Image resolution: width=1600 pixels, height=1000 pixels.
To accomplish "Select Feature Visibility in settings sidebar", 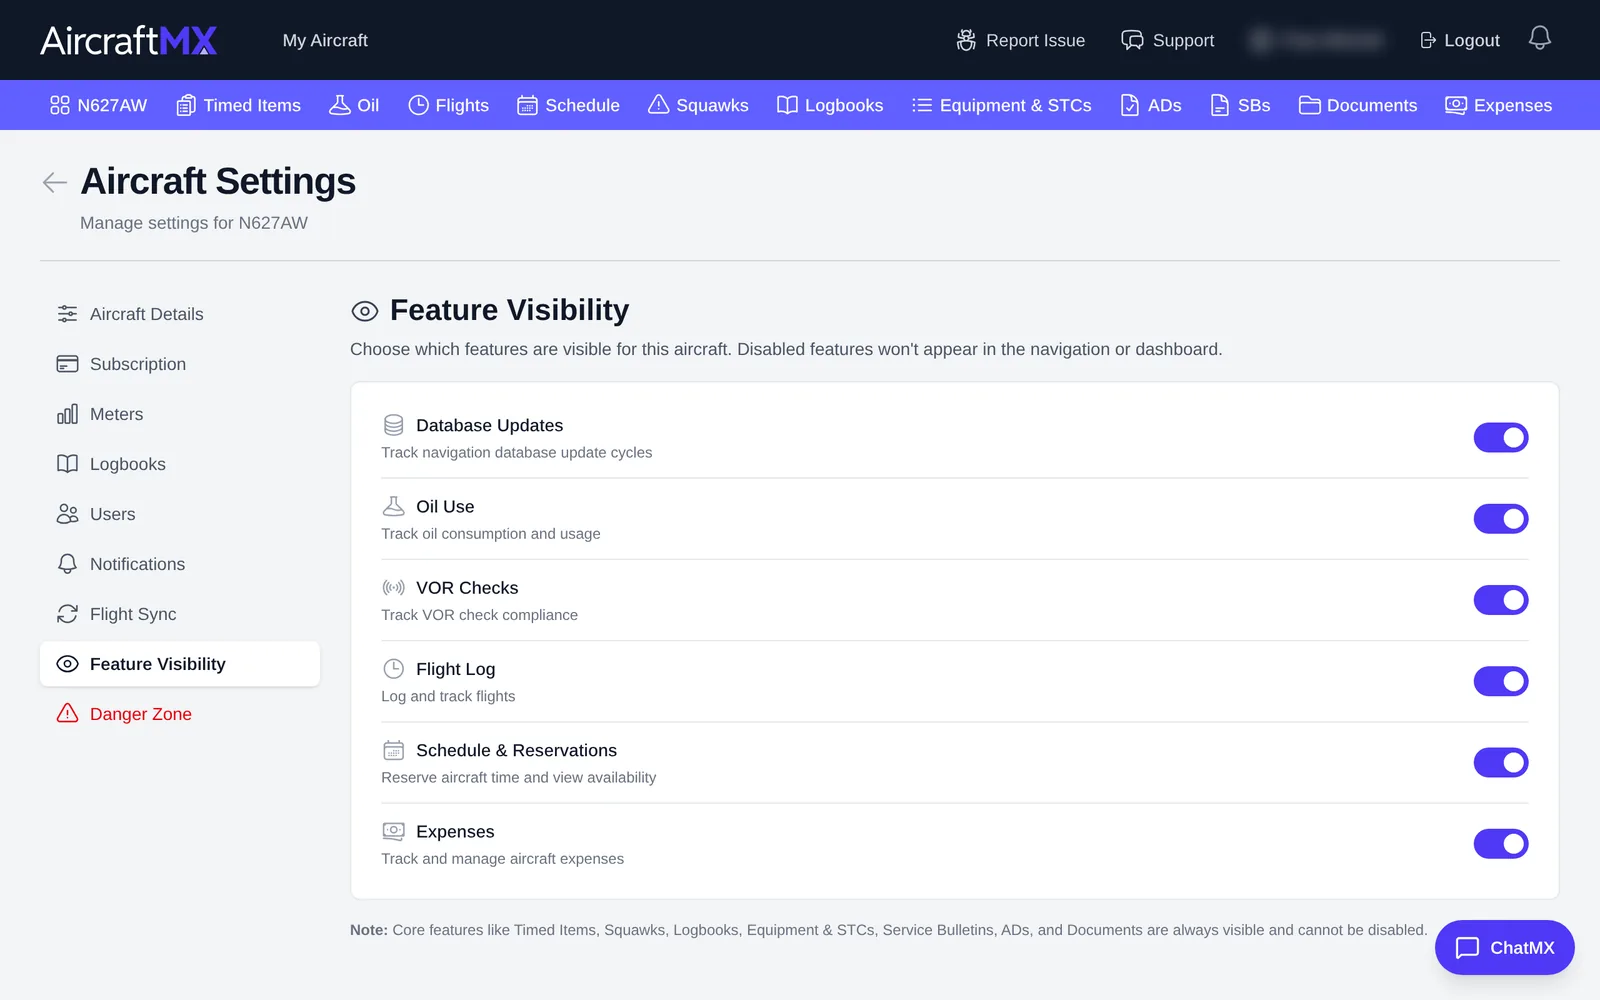I will pyautogui.click(x=180, y=664).
